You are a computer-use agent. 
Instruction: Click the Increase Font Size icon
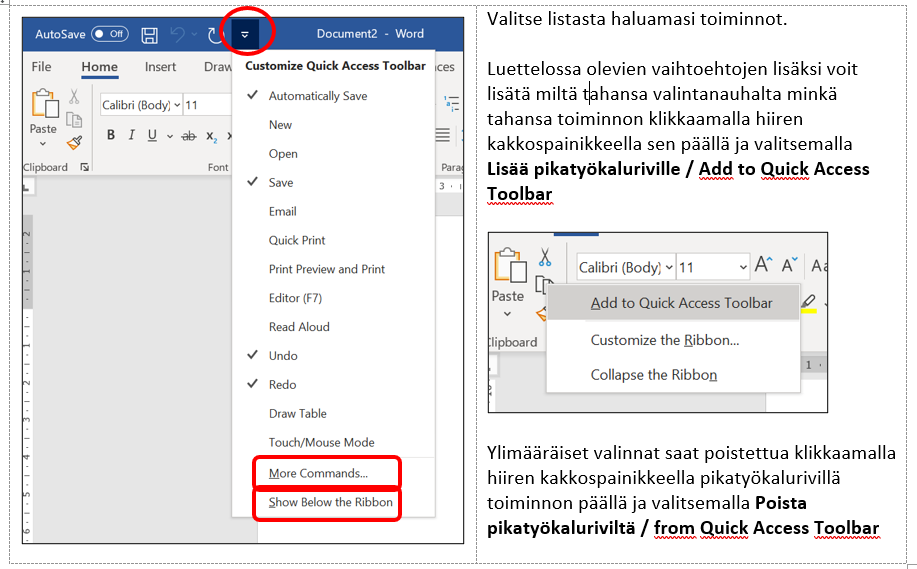click(763, 266)
